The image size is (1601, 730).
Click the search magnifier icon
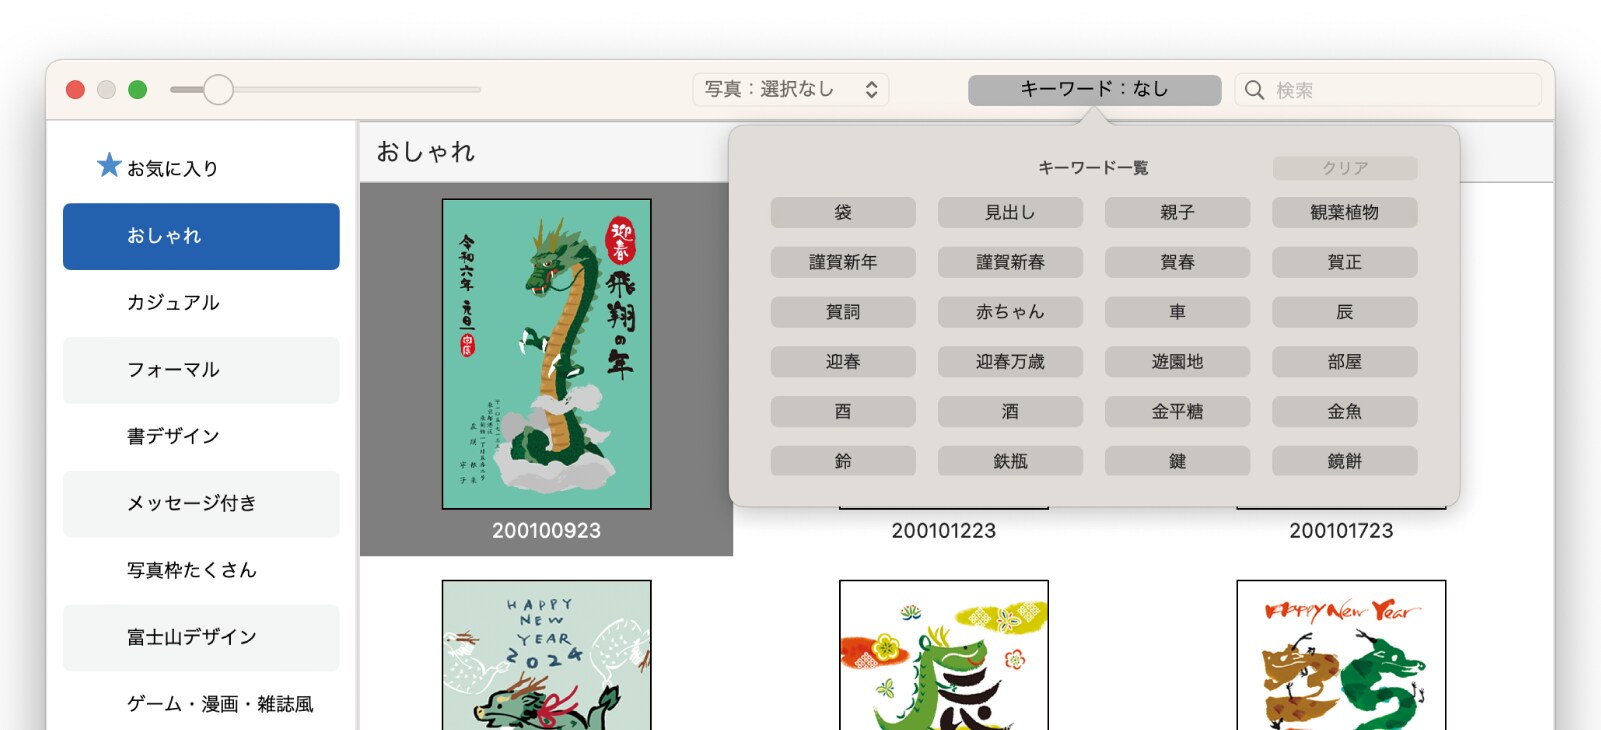tap(1254, 90)
